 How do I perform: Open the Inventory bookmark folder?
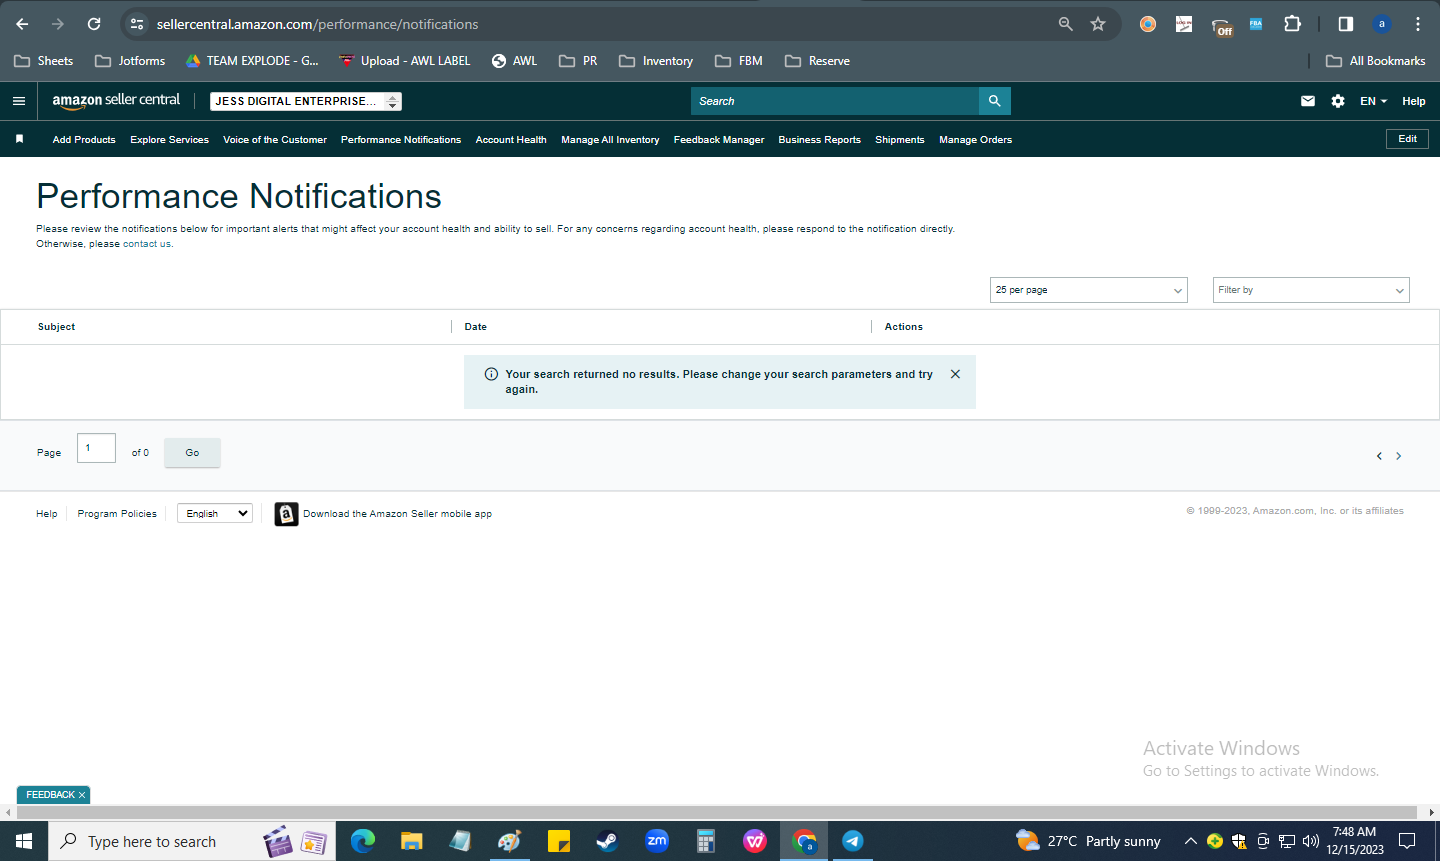[656, 61]
